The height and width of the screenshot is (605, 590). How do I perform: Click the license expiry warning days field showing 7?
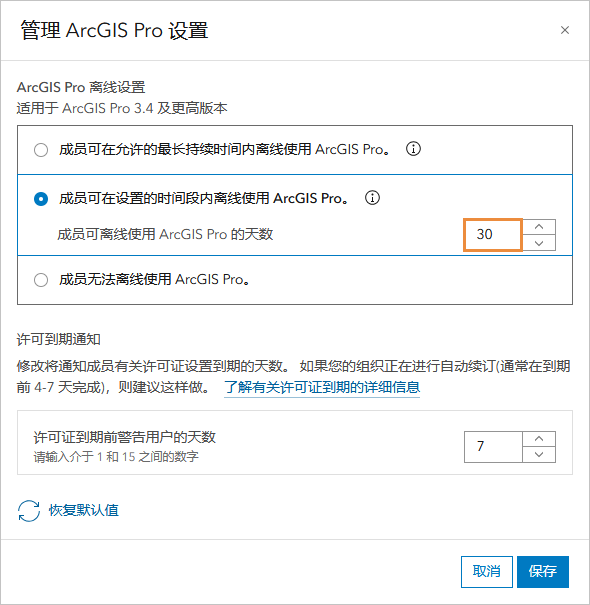(493, 447)
